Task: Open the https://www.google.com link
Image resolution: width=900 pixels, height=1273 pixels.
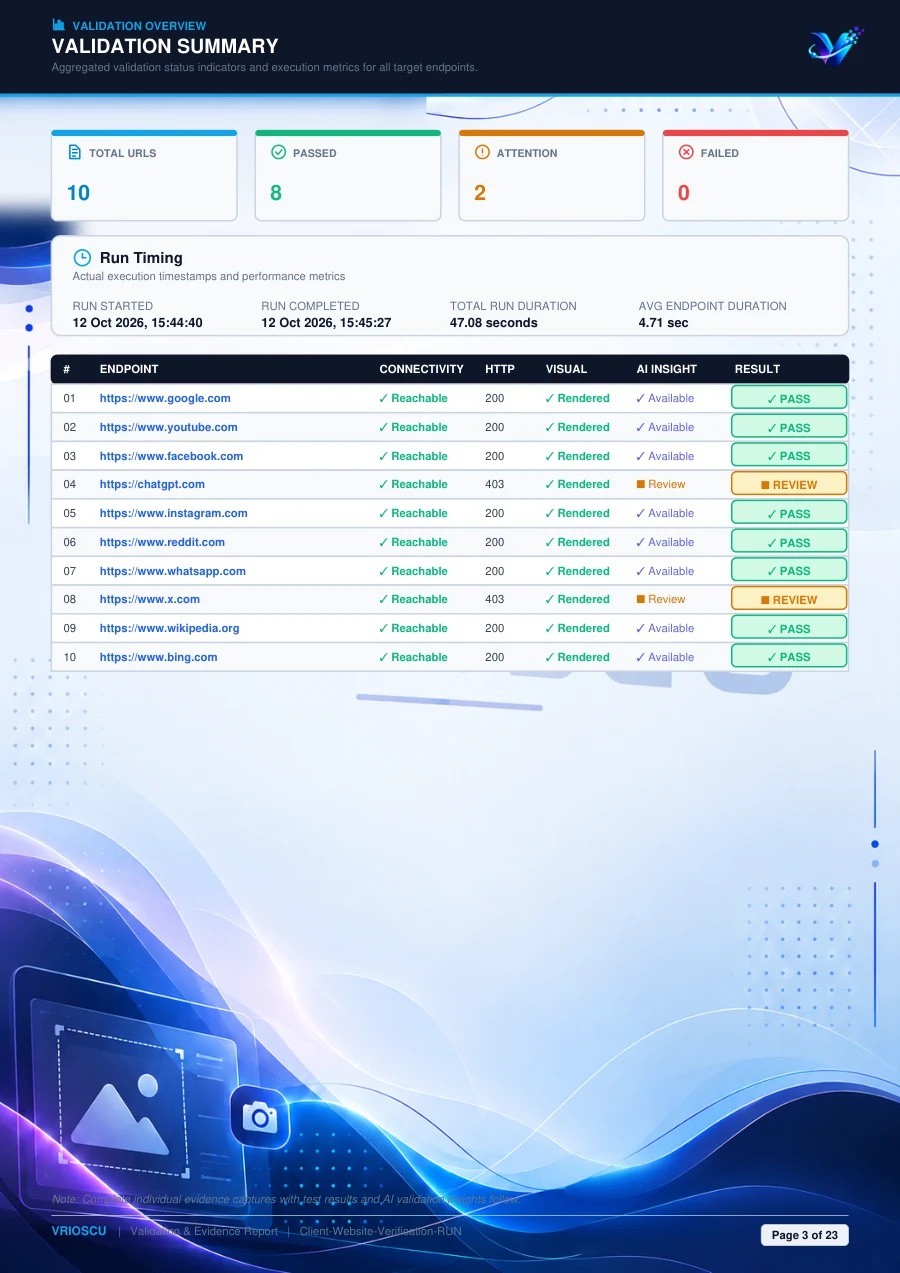Action: click(165, 398)
